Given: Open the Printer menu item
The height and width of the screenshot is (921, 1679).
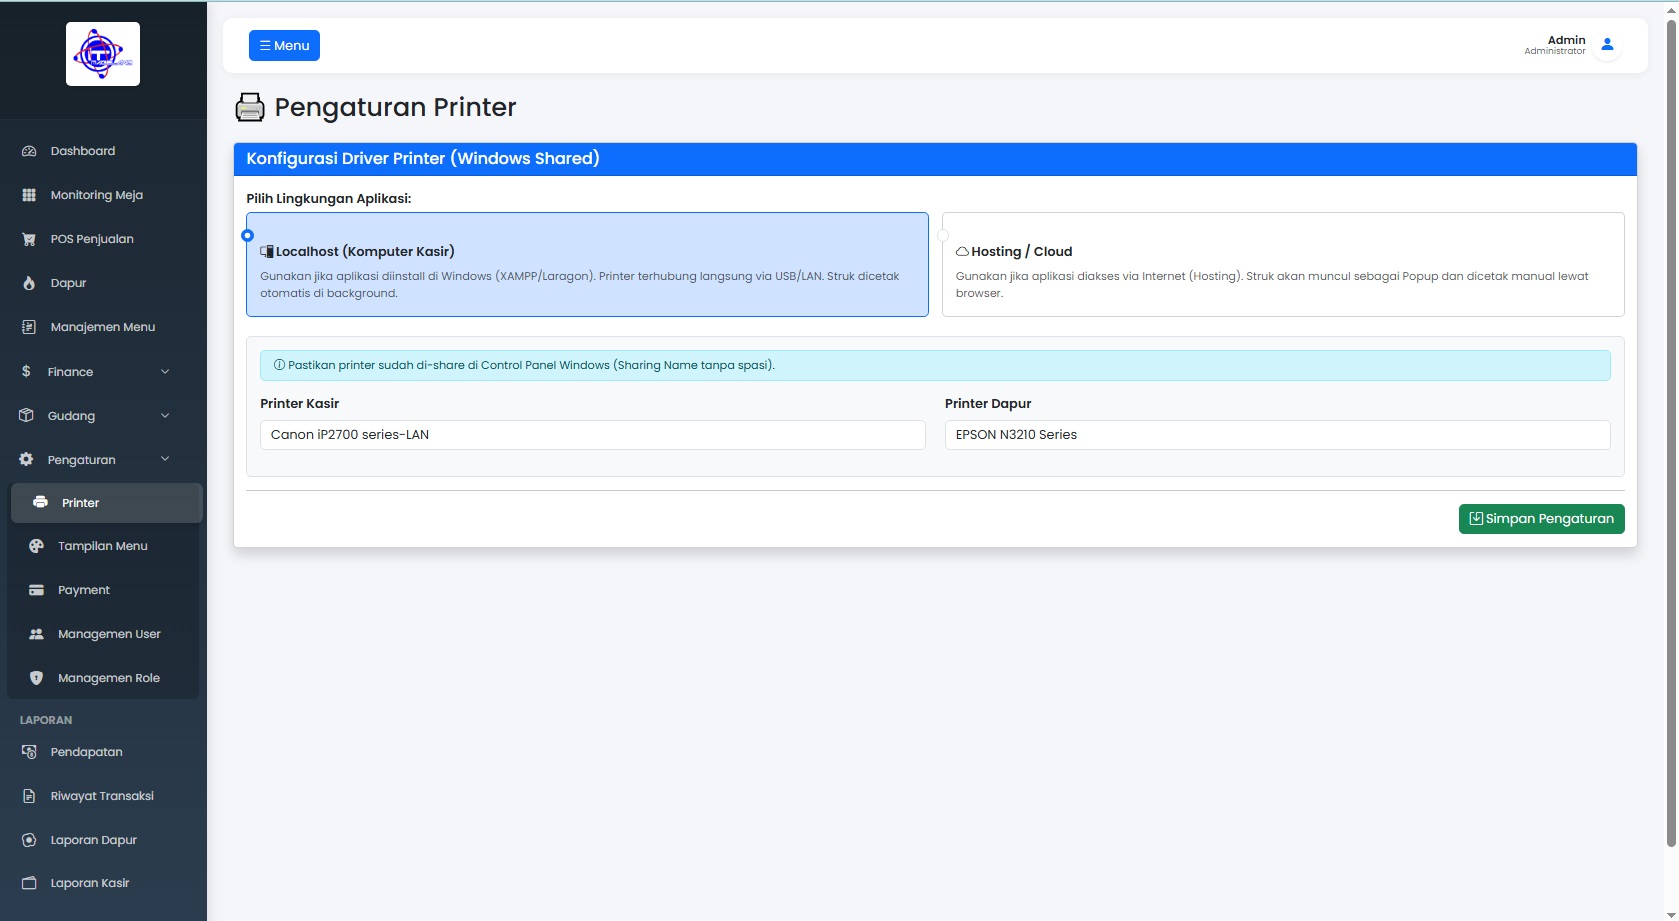Looking at the screenshot, I should pos(107,503).
